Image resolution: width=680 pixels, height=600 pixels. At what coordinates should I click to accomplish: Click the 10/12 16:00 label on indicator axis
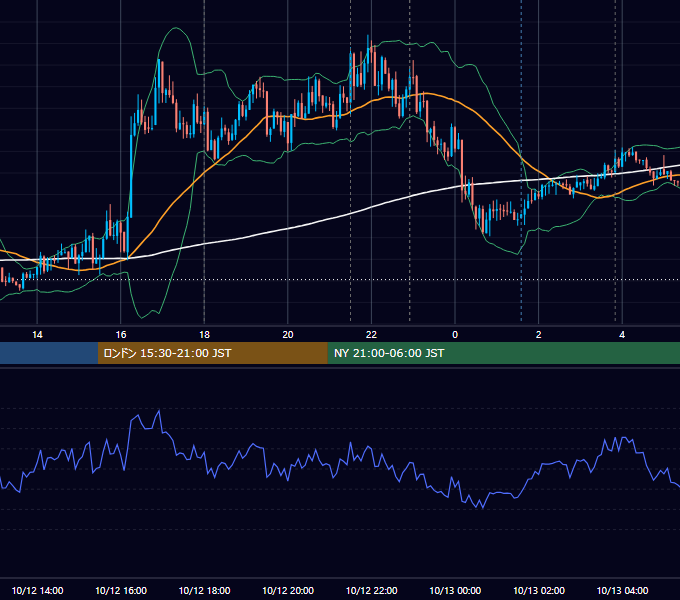click(x=121, y=590)
